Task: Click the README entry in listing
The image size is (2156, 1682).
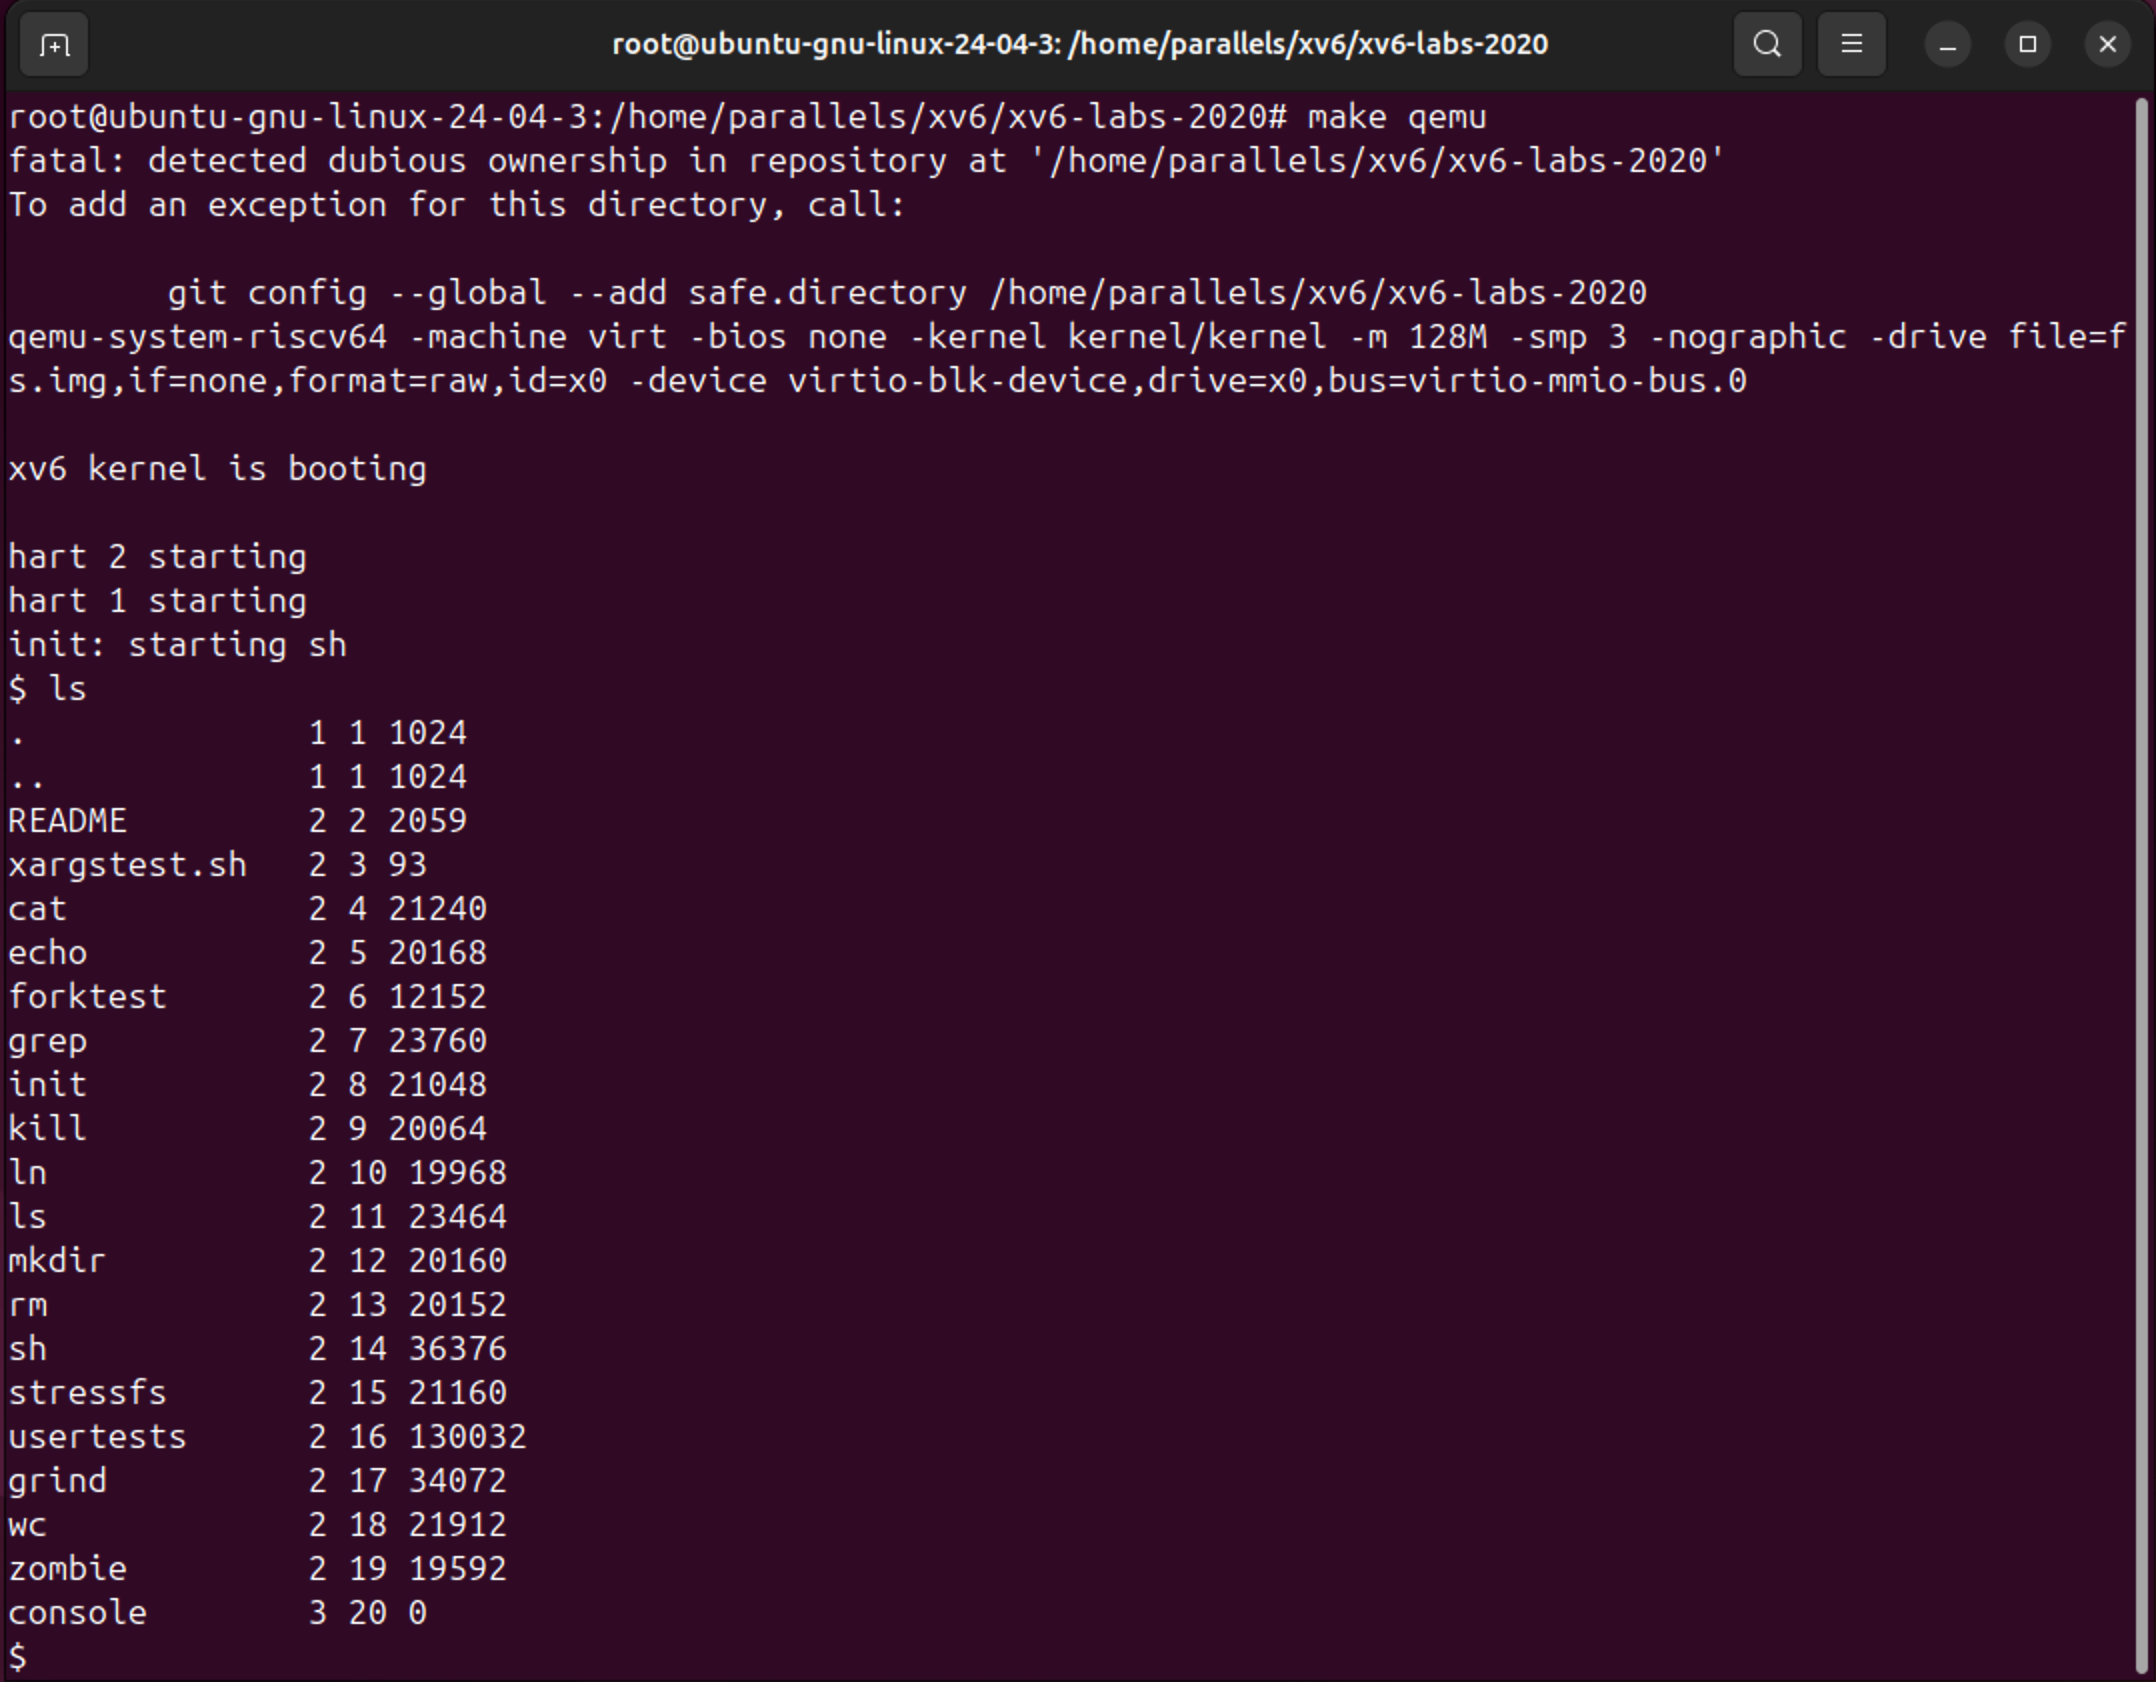Action: [x=68, y=821]
